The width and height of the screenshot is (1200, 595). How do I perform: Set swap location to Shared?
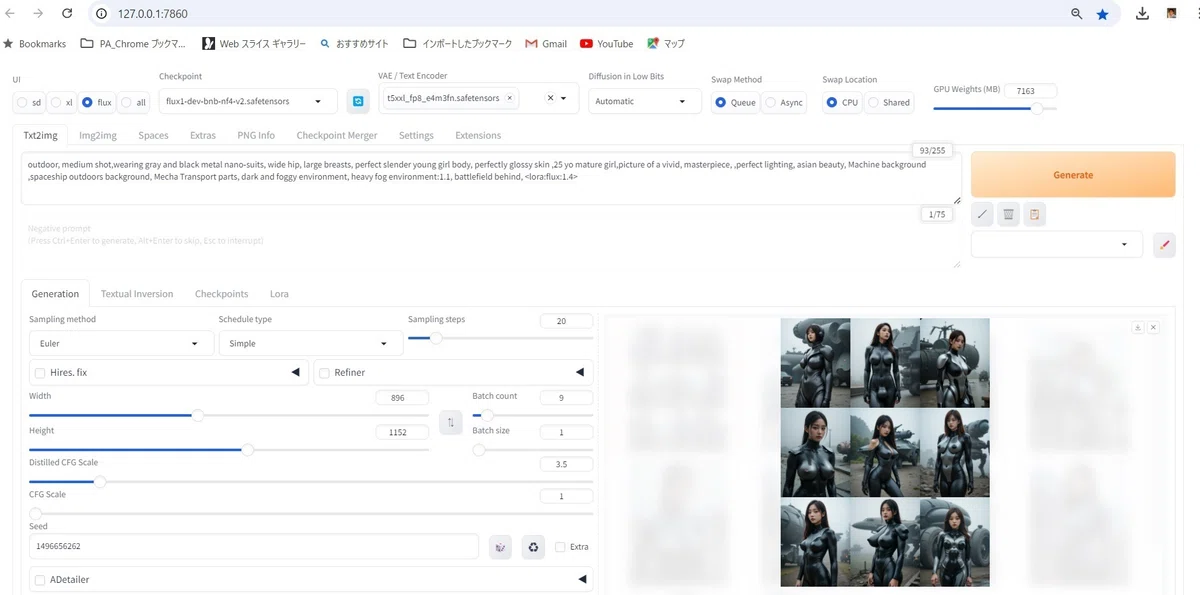[873, 102]
